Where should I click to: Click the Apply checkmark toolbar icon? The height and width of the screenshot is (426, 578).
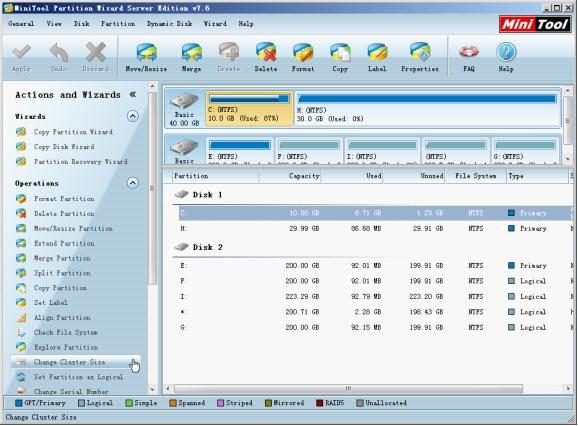(21, 53)
